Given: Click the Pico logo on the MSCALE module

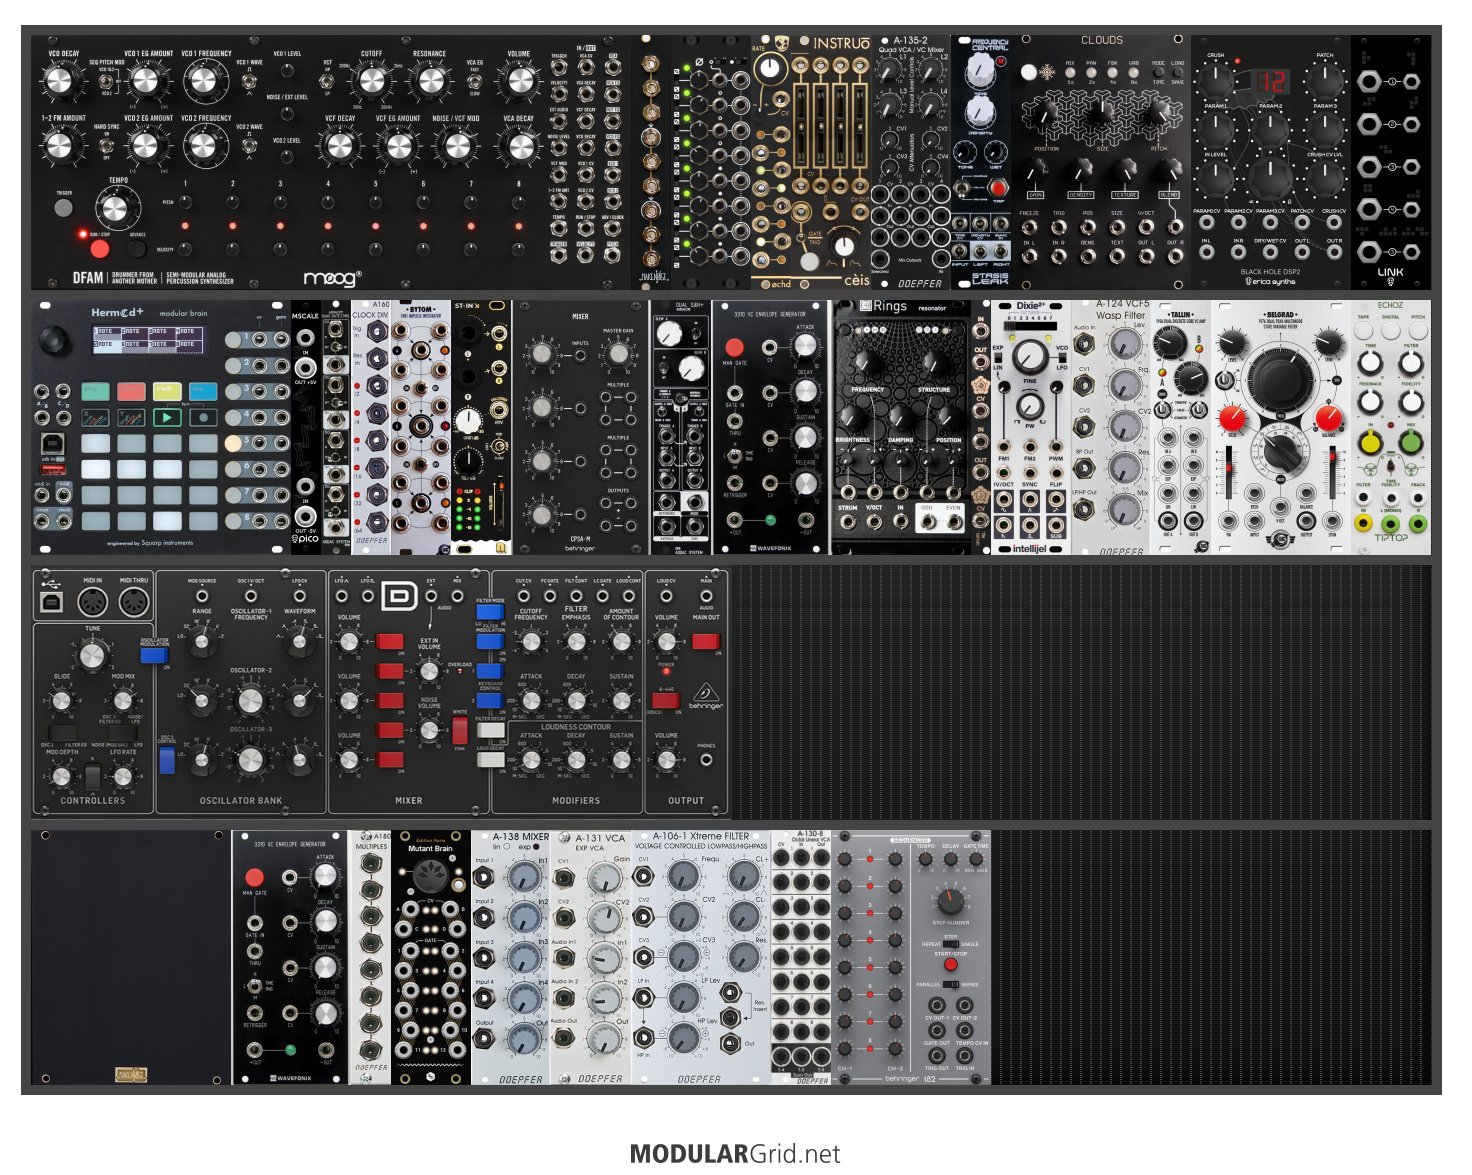Looking at the screenshot, I should [306, 538].
